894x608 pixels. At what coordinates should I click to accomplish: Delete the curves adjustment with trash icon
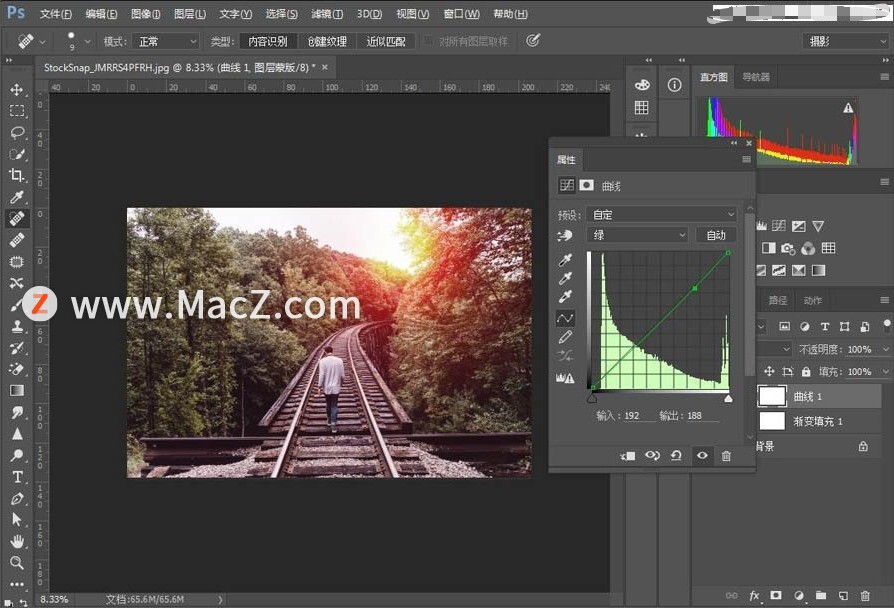(726, 456)
